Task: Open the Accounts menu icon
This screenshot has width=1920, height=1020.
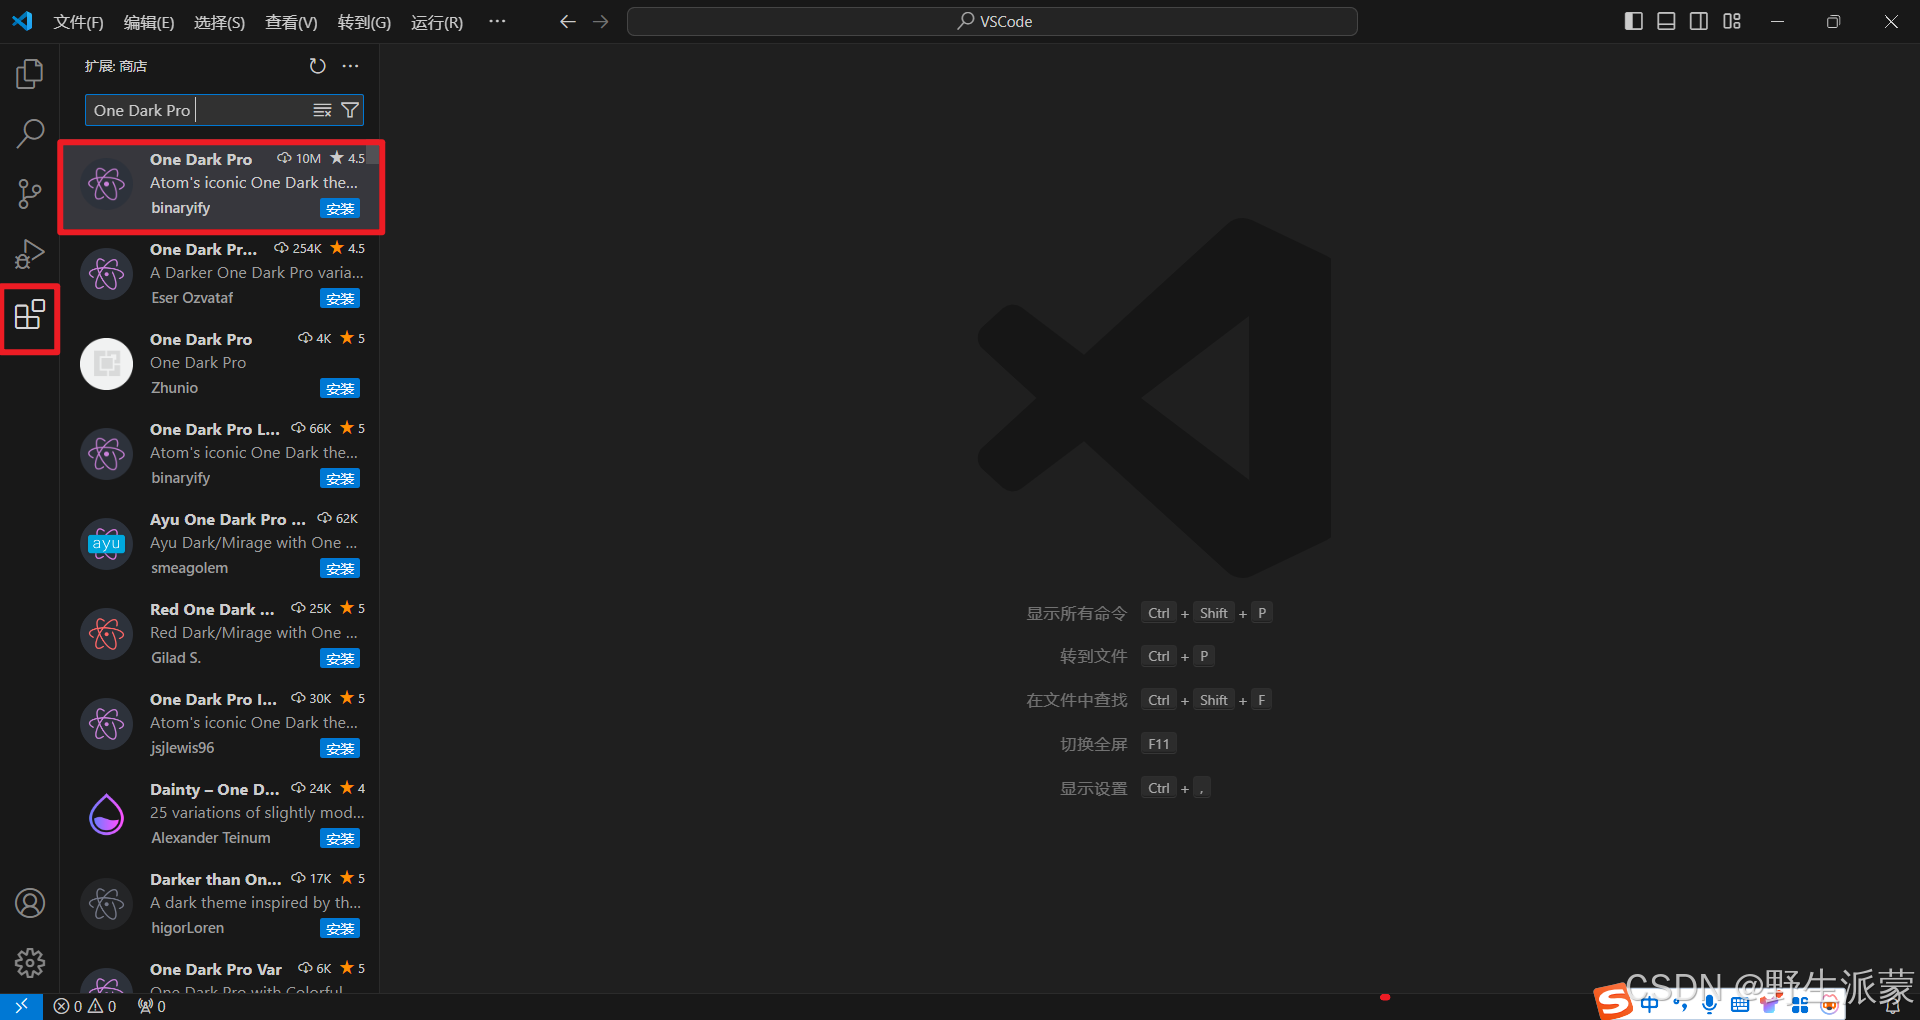Action: 30,903
